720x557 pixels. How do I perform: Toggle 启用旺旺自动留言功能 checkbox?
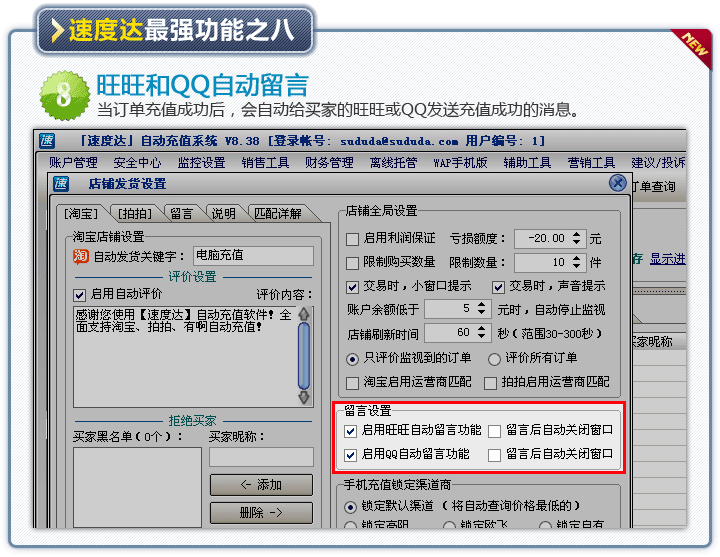point(350,431)
